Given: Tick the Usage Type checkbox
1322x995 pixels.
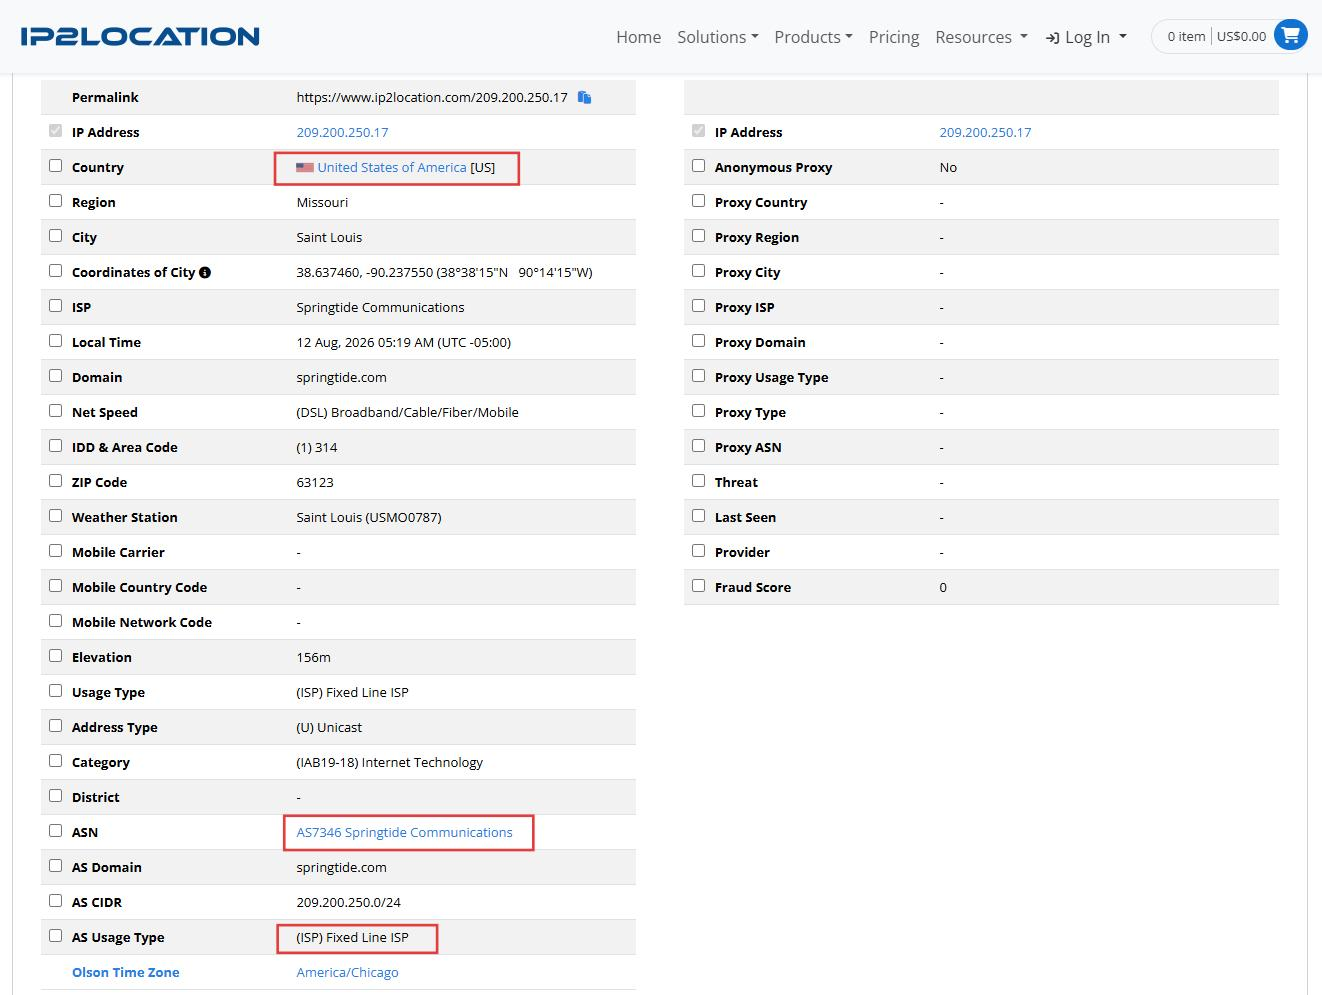Looking at the screenshot, I should (x=56, y=691).
